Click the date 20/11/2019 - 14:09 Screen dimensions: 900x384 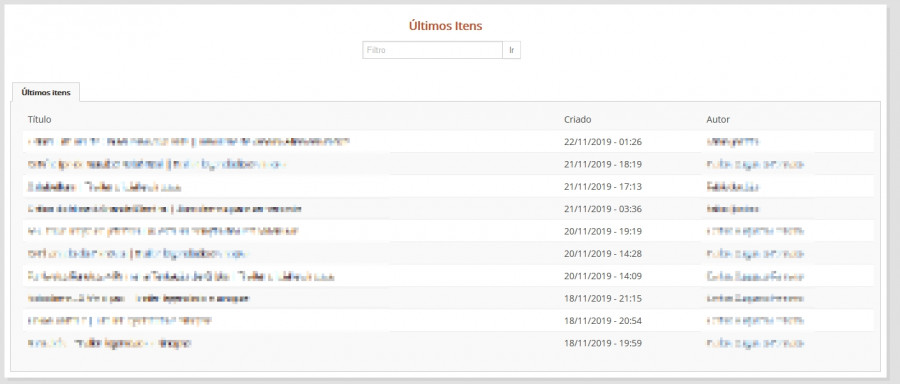603,276
